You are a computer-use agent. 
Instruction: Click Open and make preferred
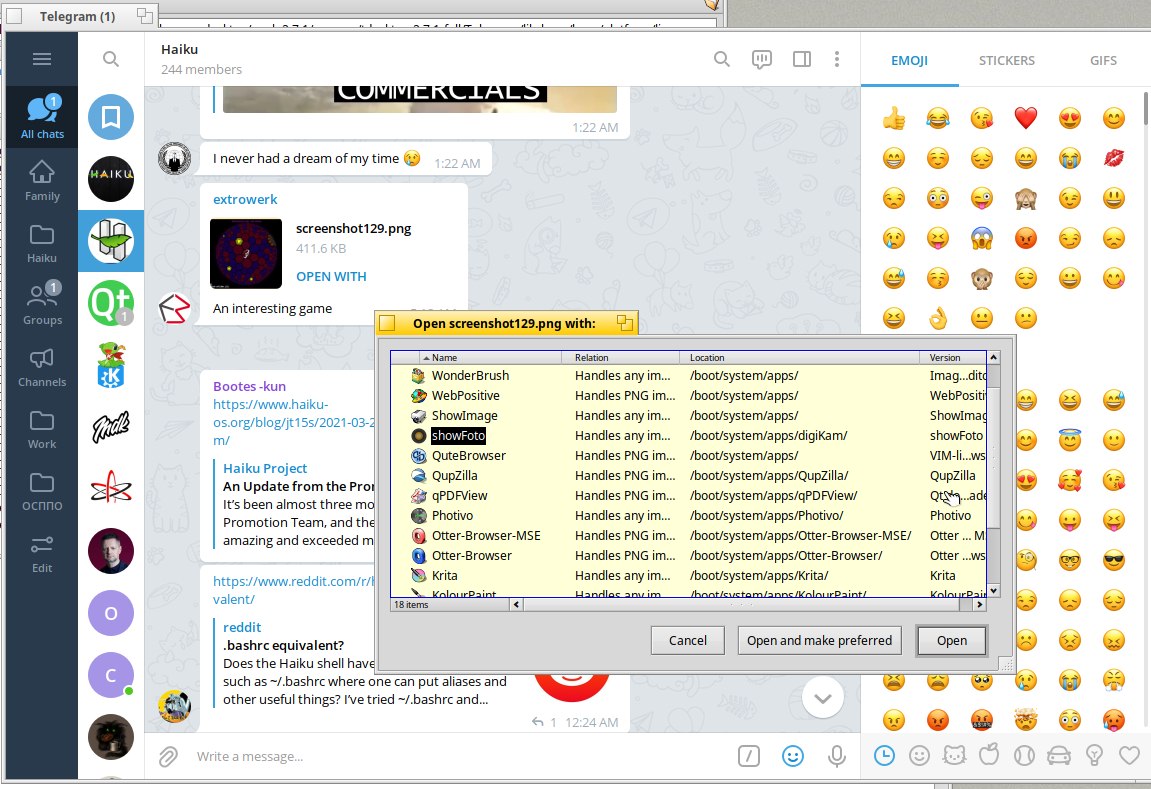pos(819,641)
